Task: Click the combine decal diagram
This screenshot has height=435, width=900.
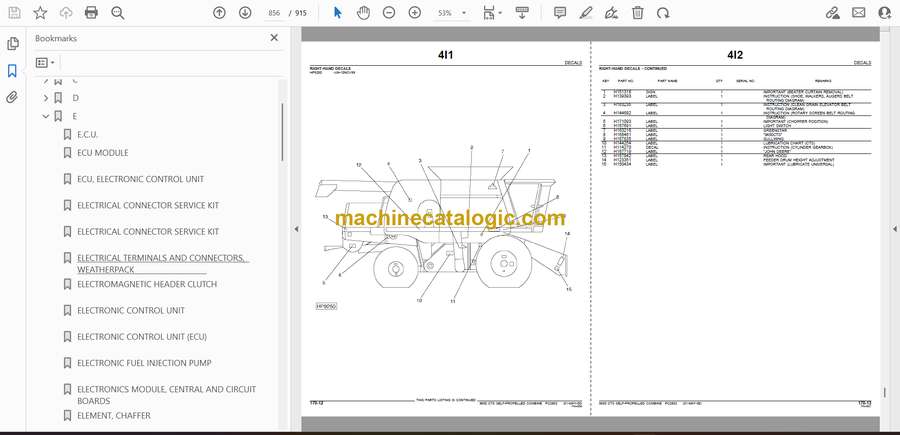Action: (444, 227)
